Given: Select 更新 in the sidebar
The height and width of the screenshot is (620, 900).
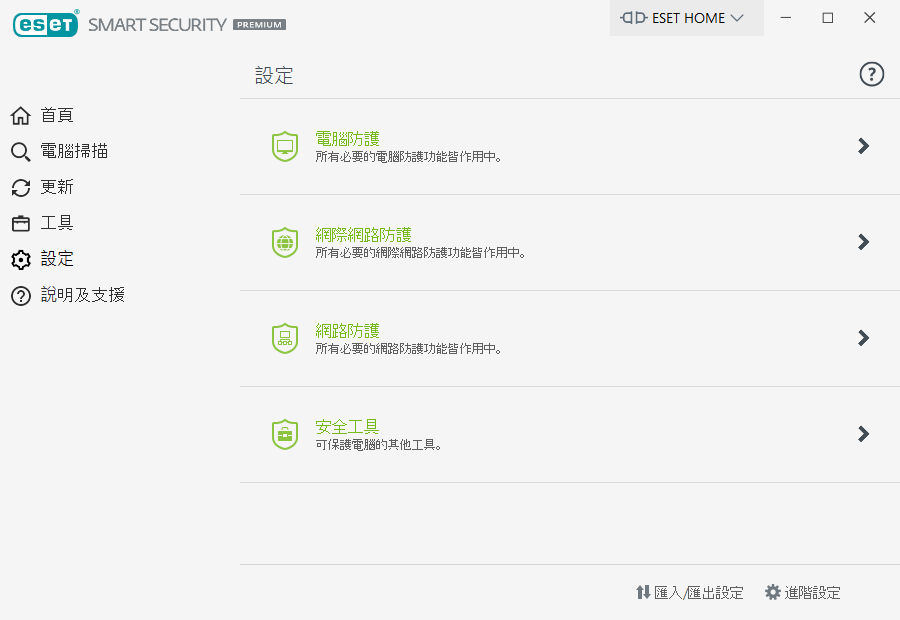Looking at the screenshot, I should [57, 187].
